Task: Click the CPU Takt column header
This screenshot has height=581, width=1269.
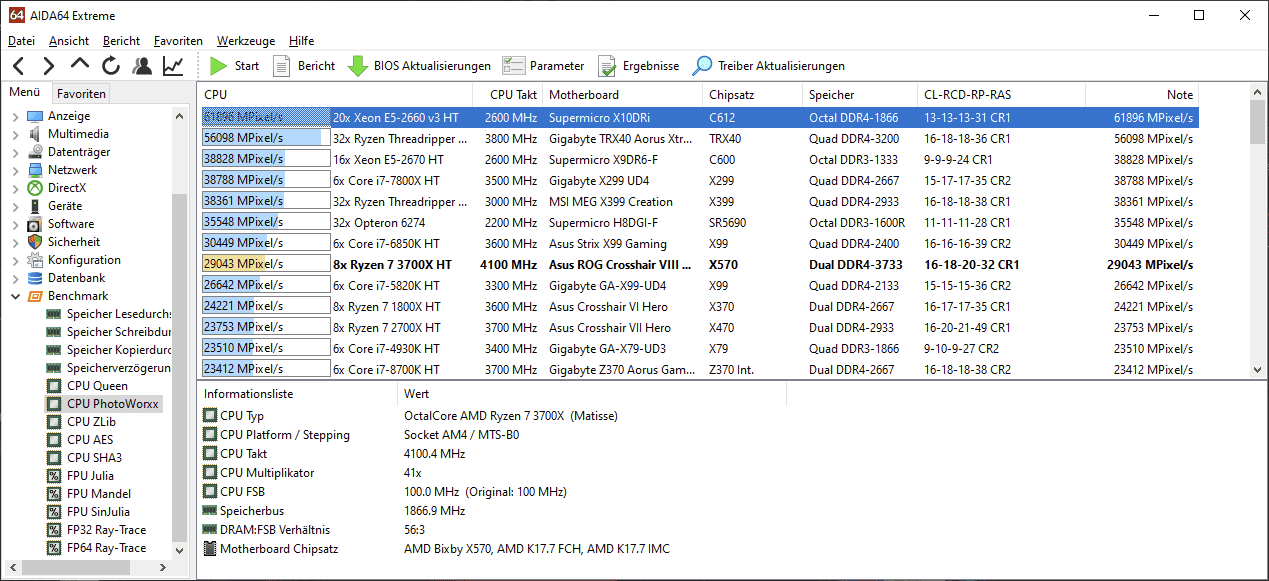Action: (513, 95)
